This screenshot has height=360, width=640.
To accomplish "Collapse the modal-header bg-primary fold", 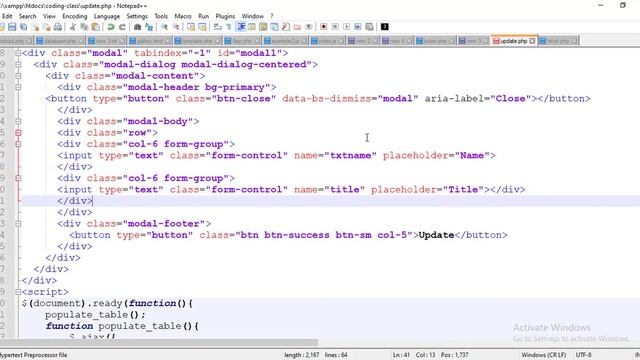I will [18, 87].
